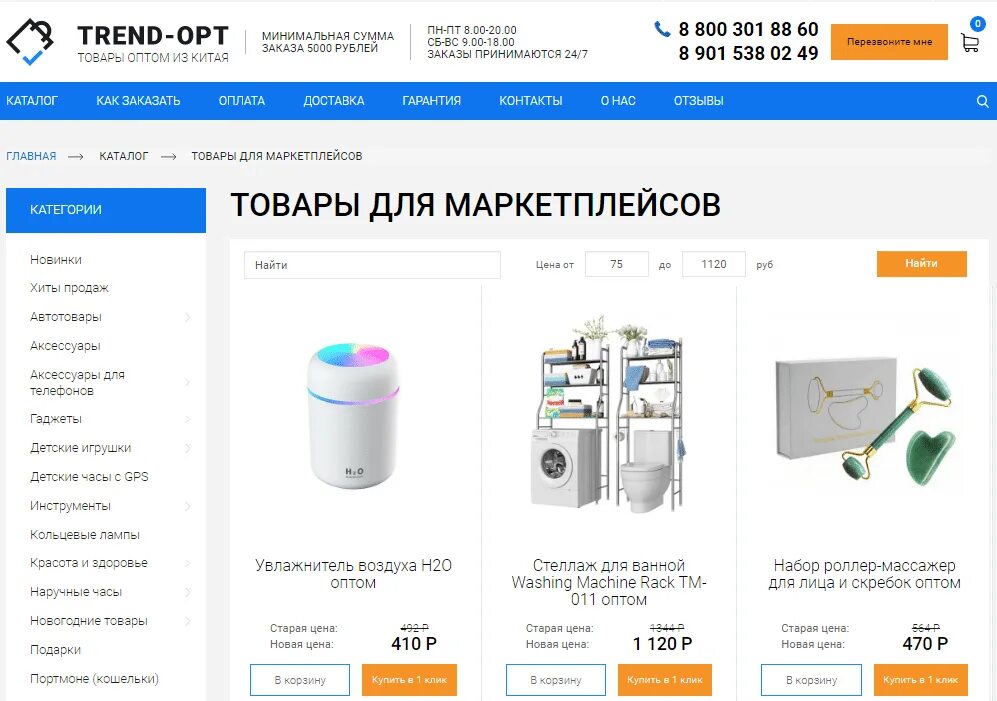Open the shopping cart icon
Viewport: 997px width, 701px height.
point(970,43)
